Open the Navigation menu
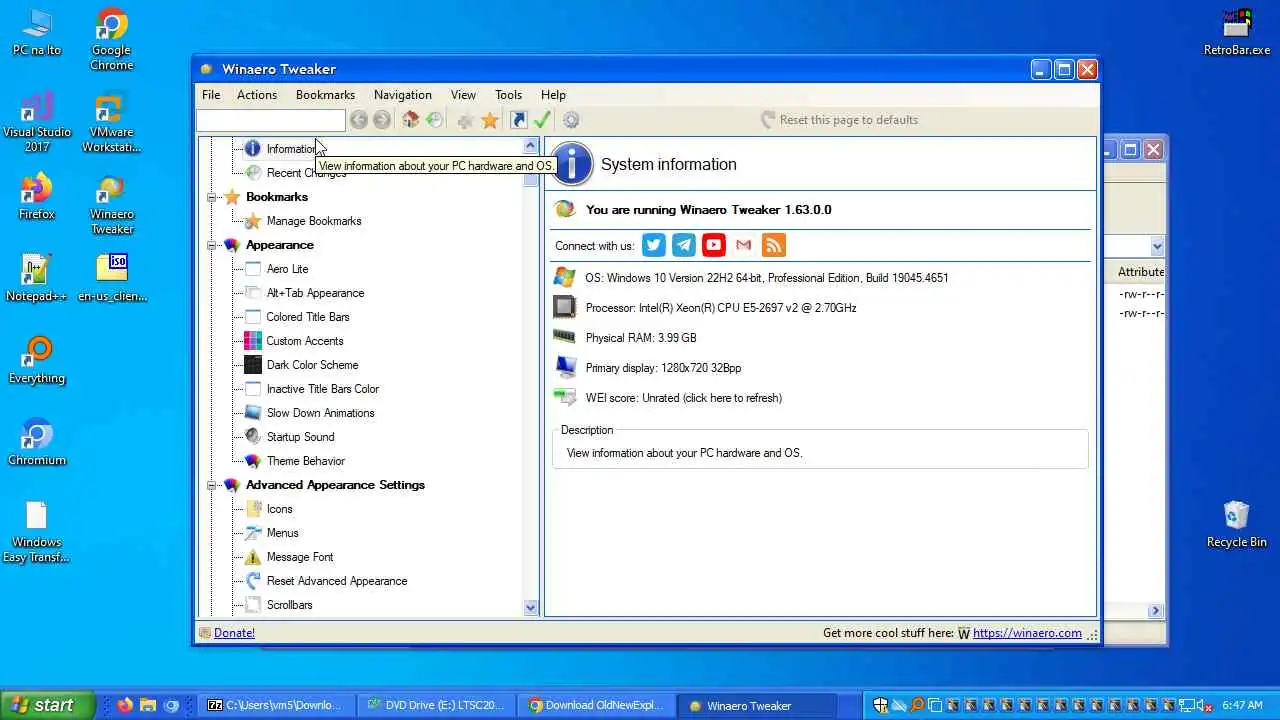Viewport: 1280px width, 720px height. (403, 95)
